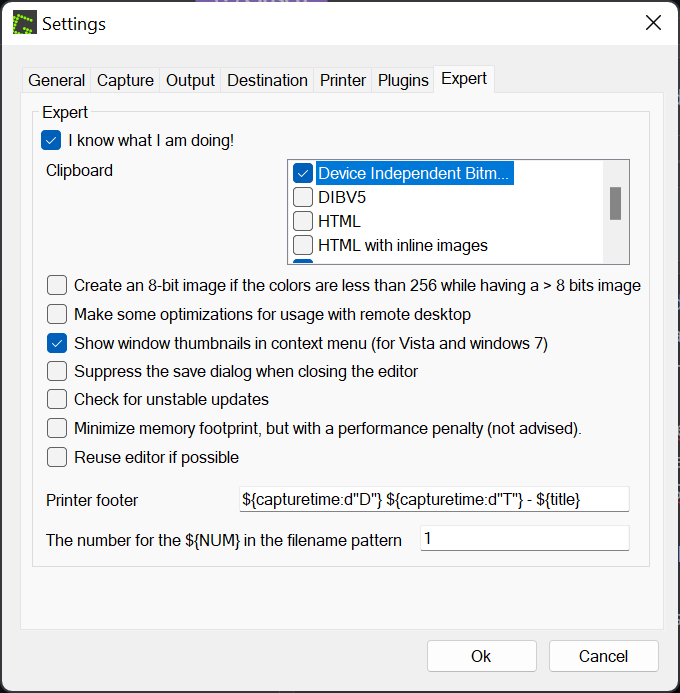Click the 'Printer footer' label
The image size is (680, 693).
pyautogui.click(x=92, y=500)
